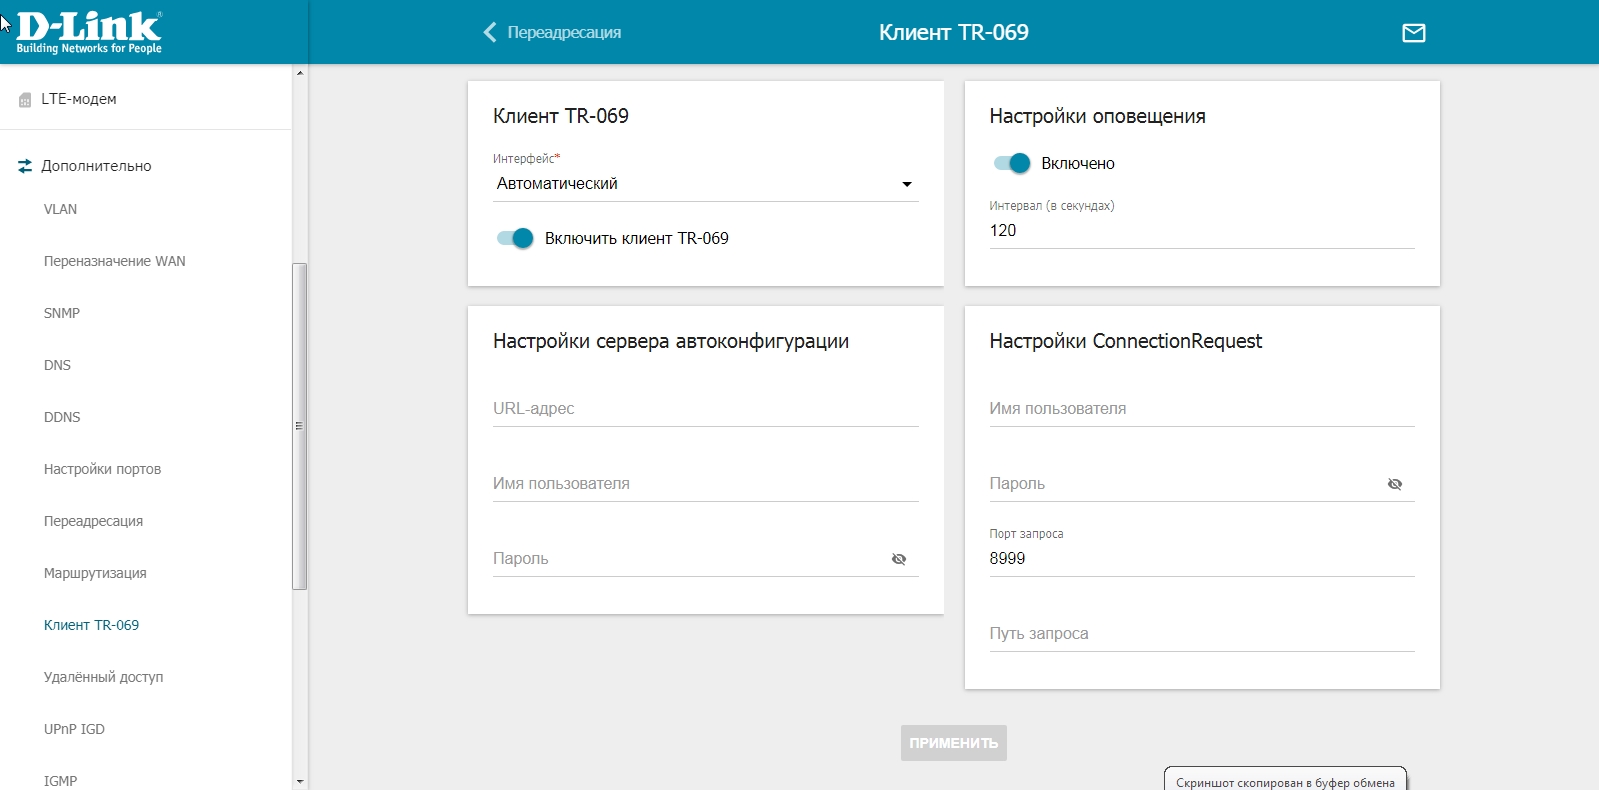
Task: Click the D-Link logo
Action: [x=89, y=32]
